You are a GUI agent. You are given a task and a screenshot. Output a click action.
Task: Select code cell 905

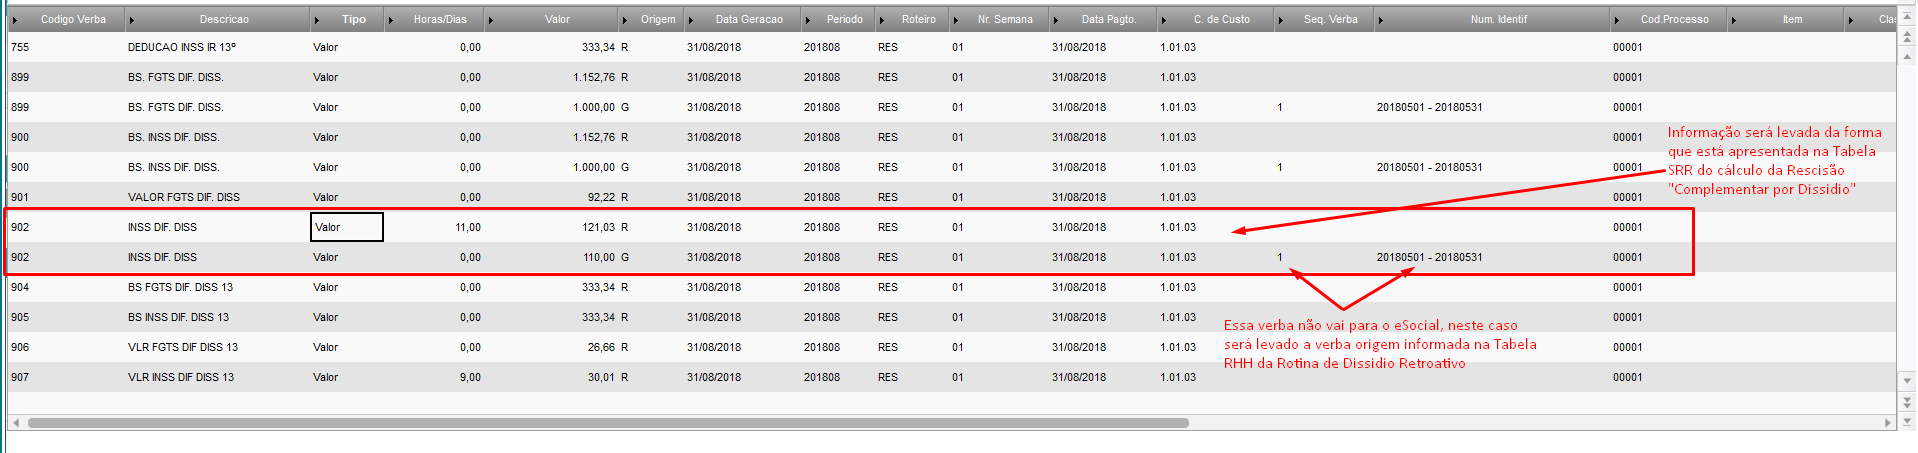[20, 317]
